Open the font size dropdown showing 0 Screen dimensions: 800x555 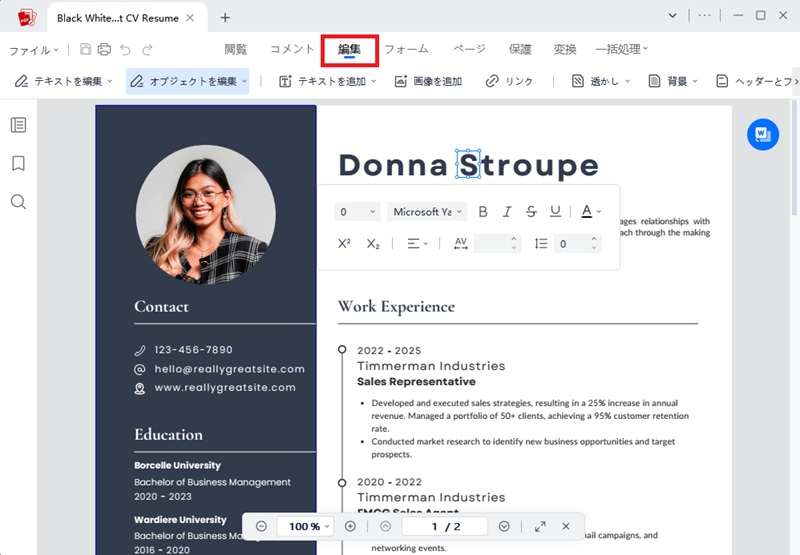coord(358,212)
